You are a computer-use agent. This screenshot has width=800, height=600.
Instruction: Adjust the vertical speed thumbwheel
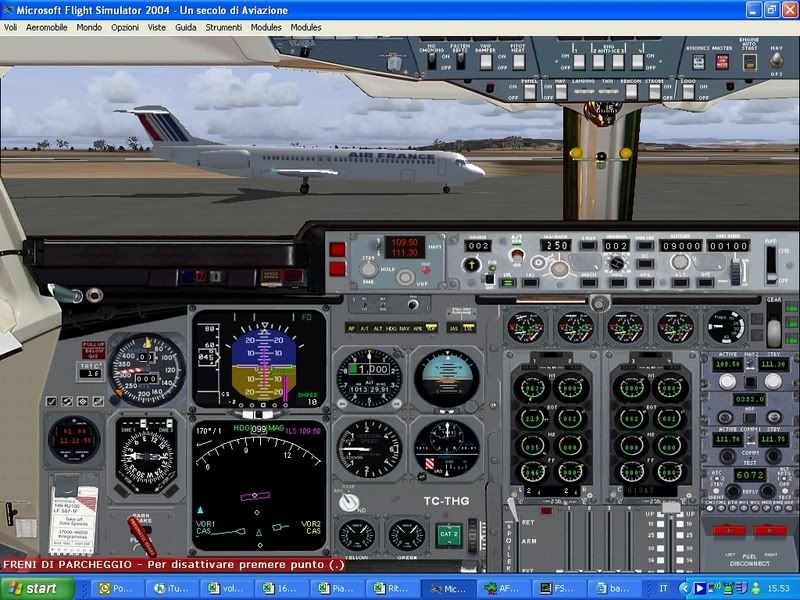(735, 272)
